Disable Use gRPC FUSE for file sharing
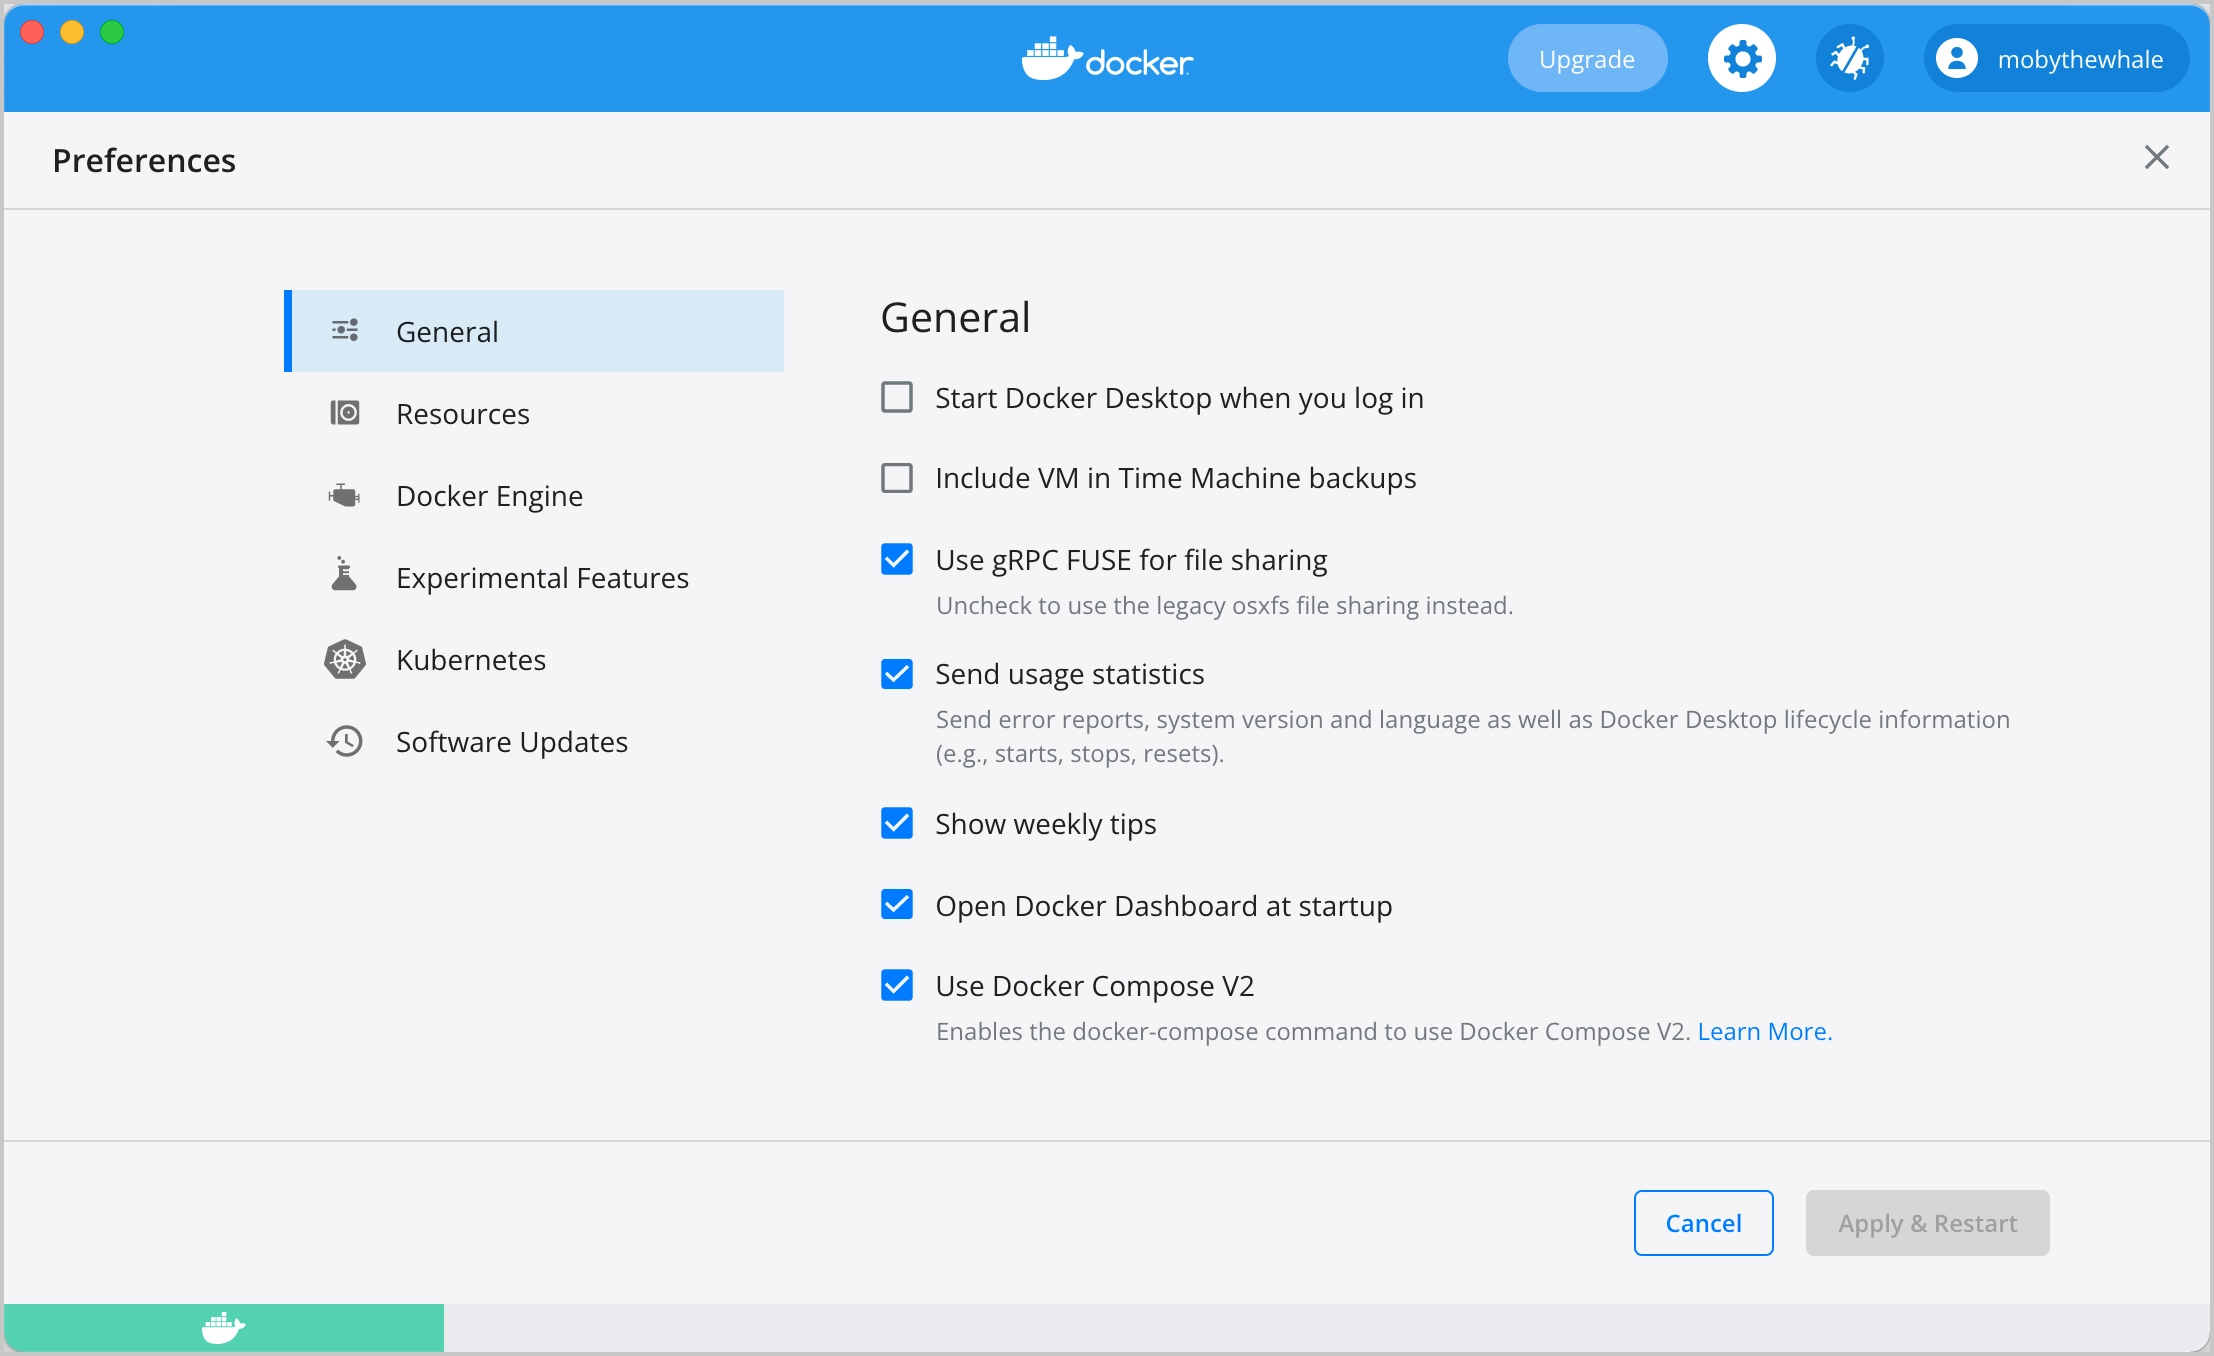 (x=897, y=559)
